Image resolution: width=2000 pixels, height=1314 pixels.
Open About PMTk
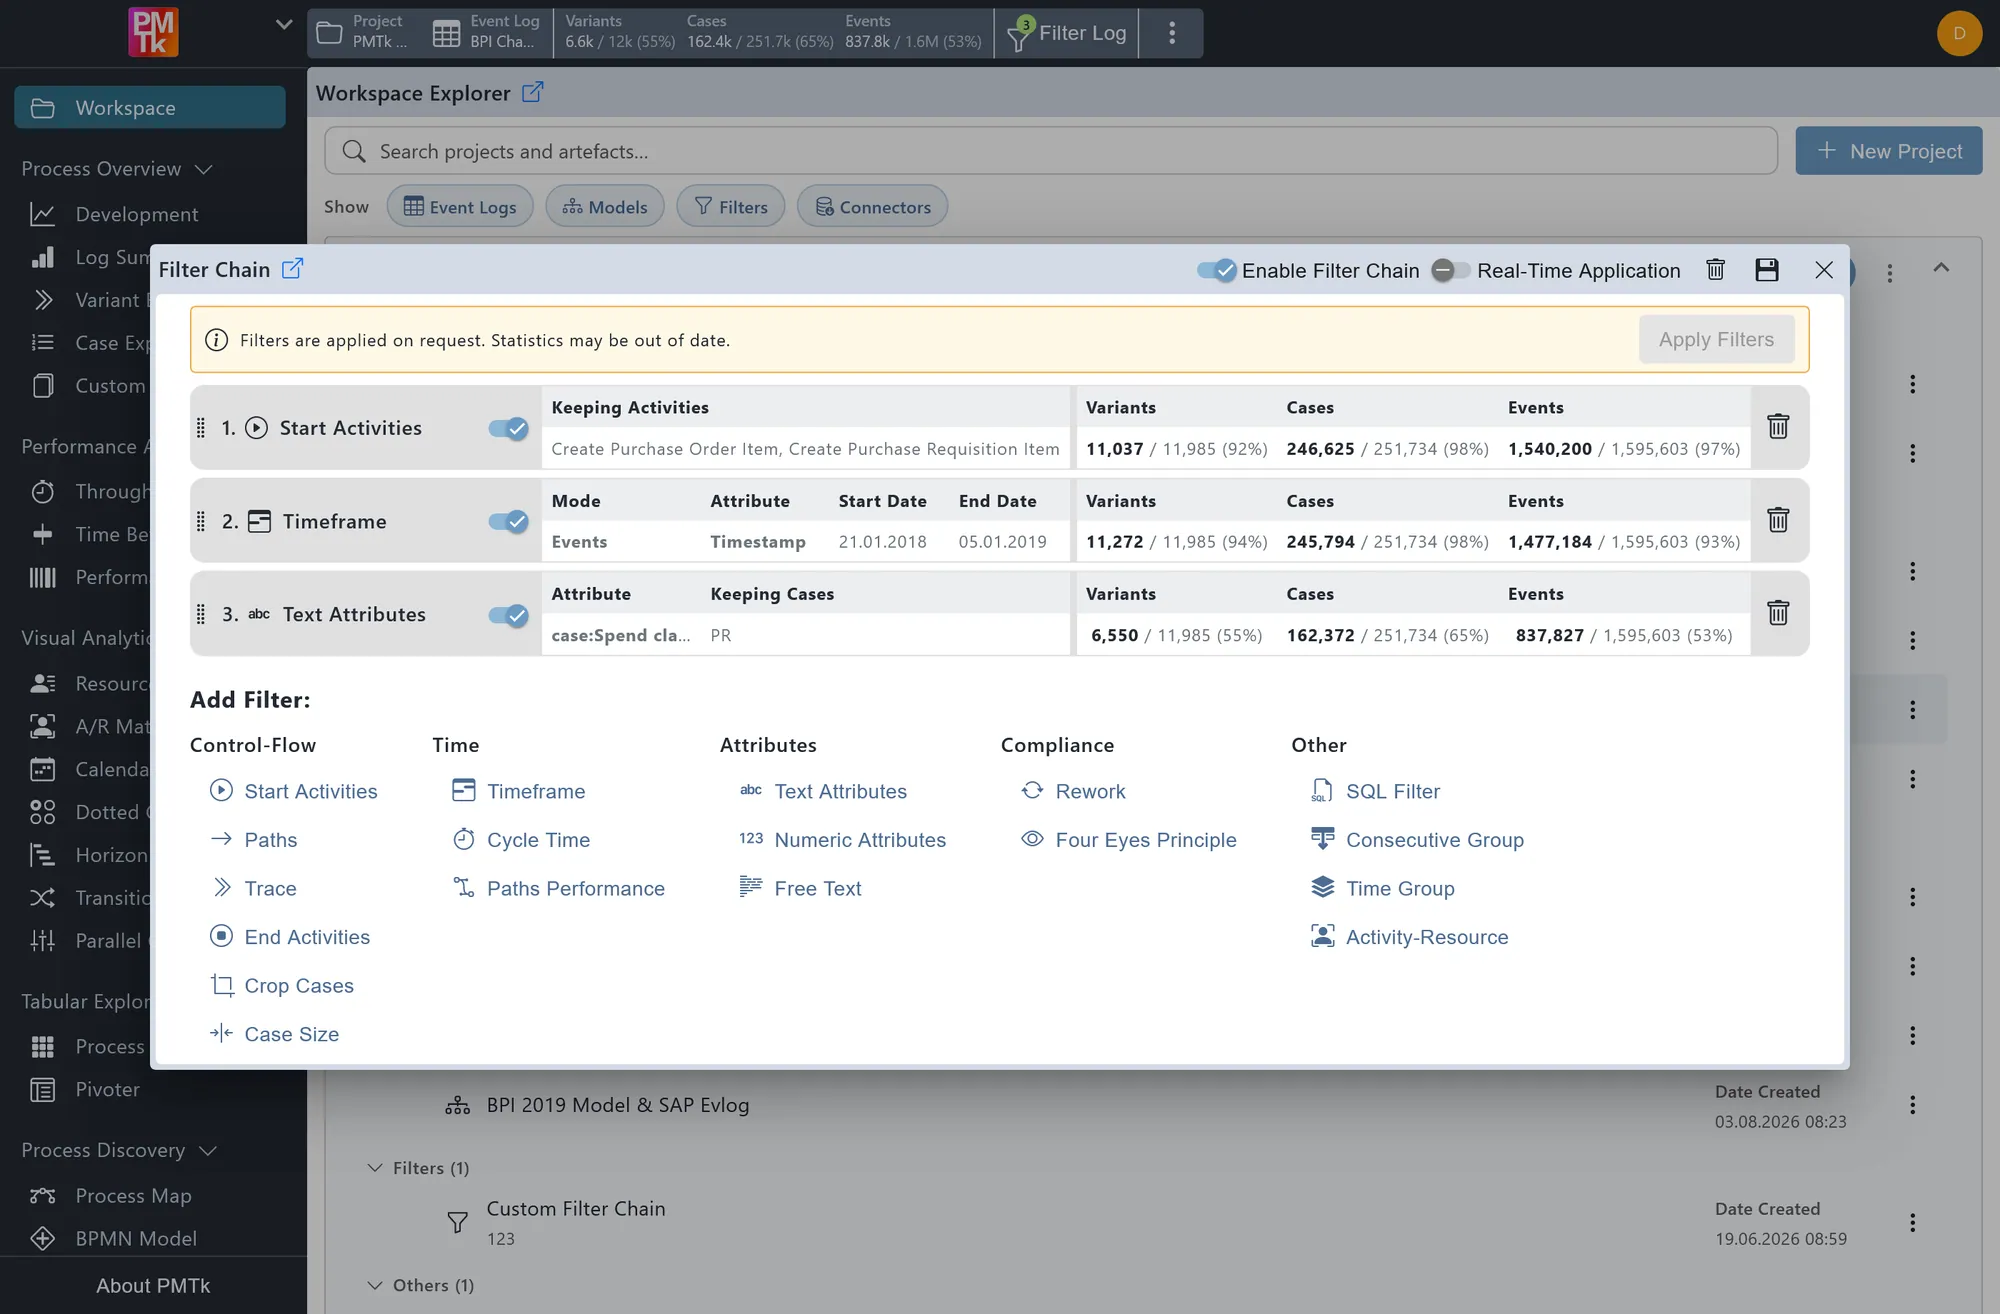coord(153,1286)
